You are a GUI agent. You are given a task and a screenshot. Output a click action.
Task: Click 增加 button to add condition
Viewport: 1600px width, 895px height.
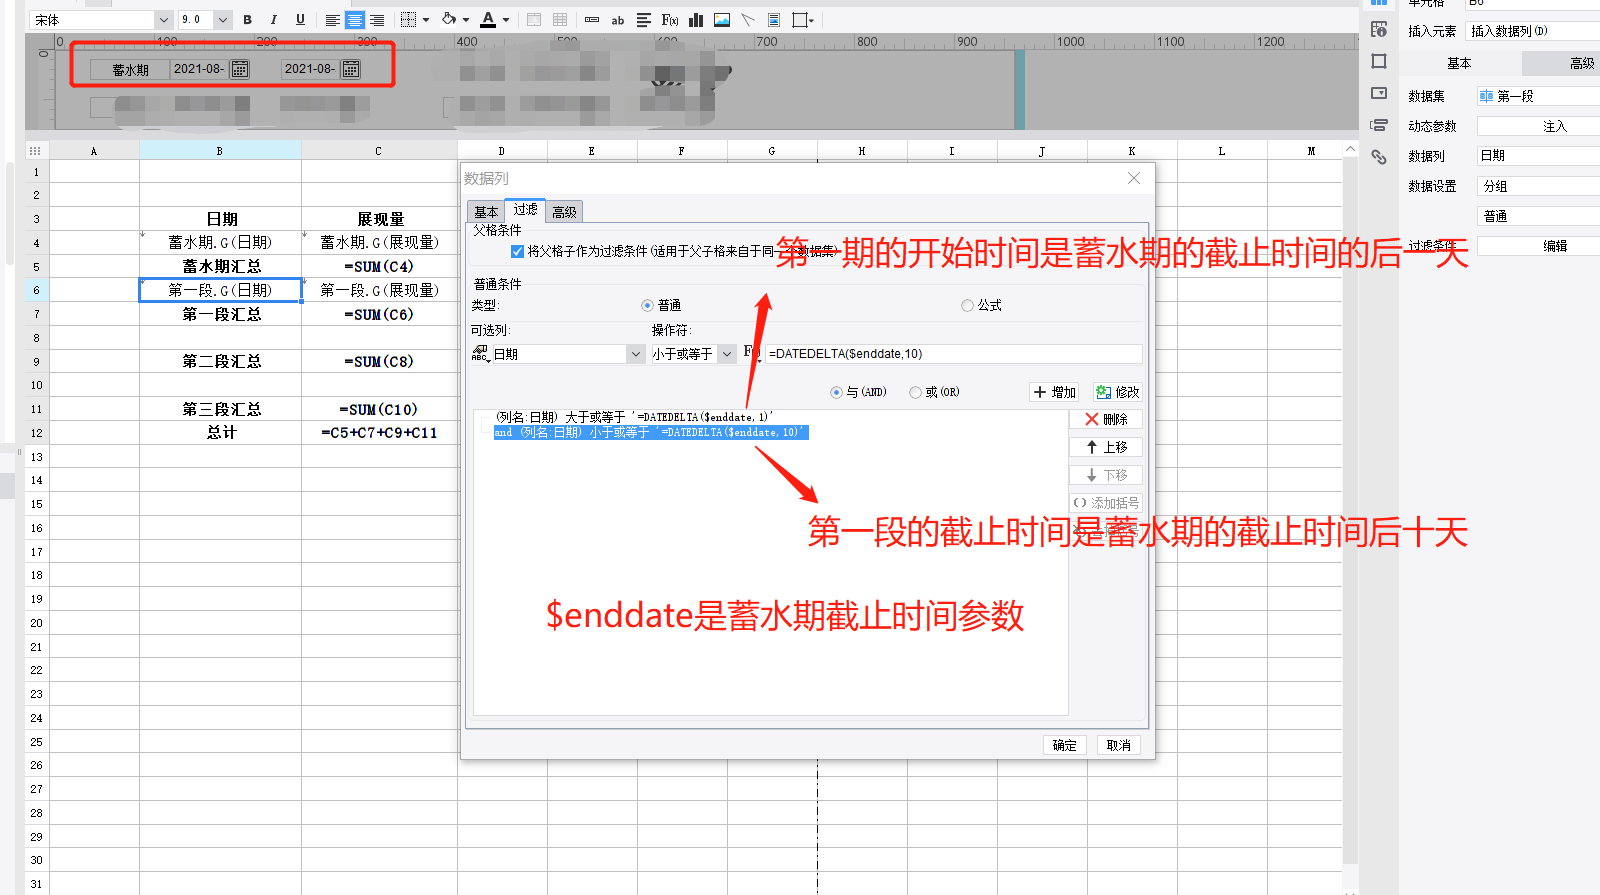click(1055, 392)
